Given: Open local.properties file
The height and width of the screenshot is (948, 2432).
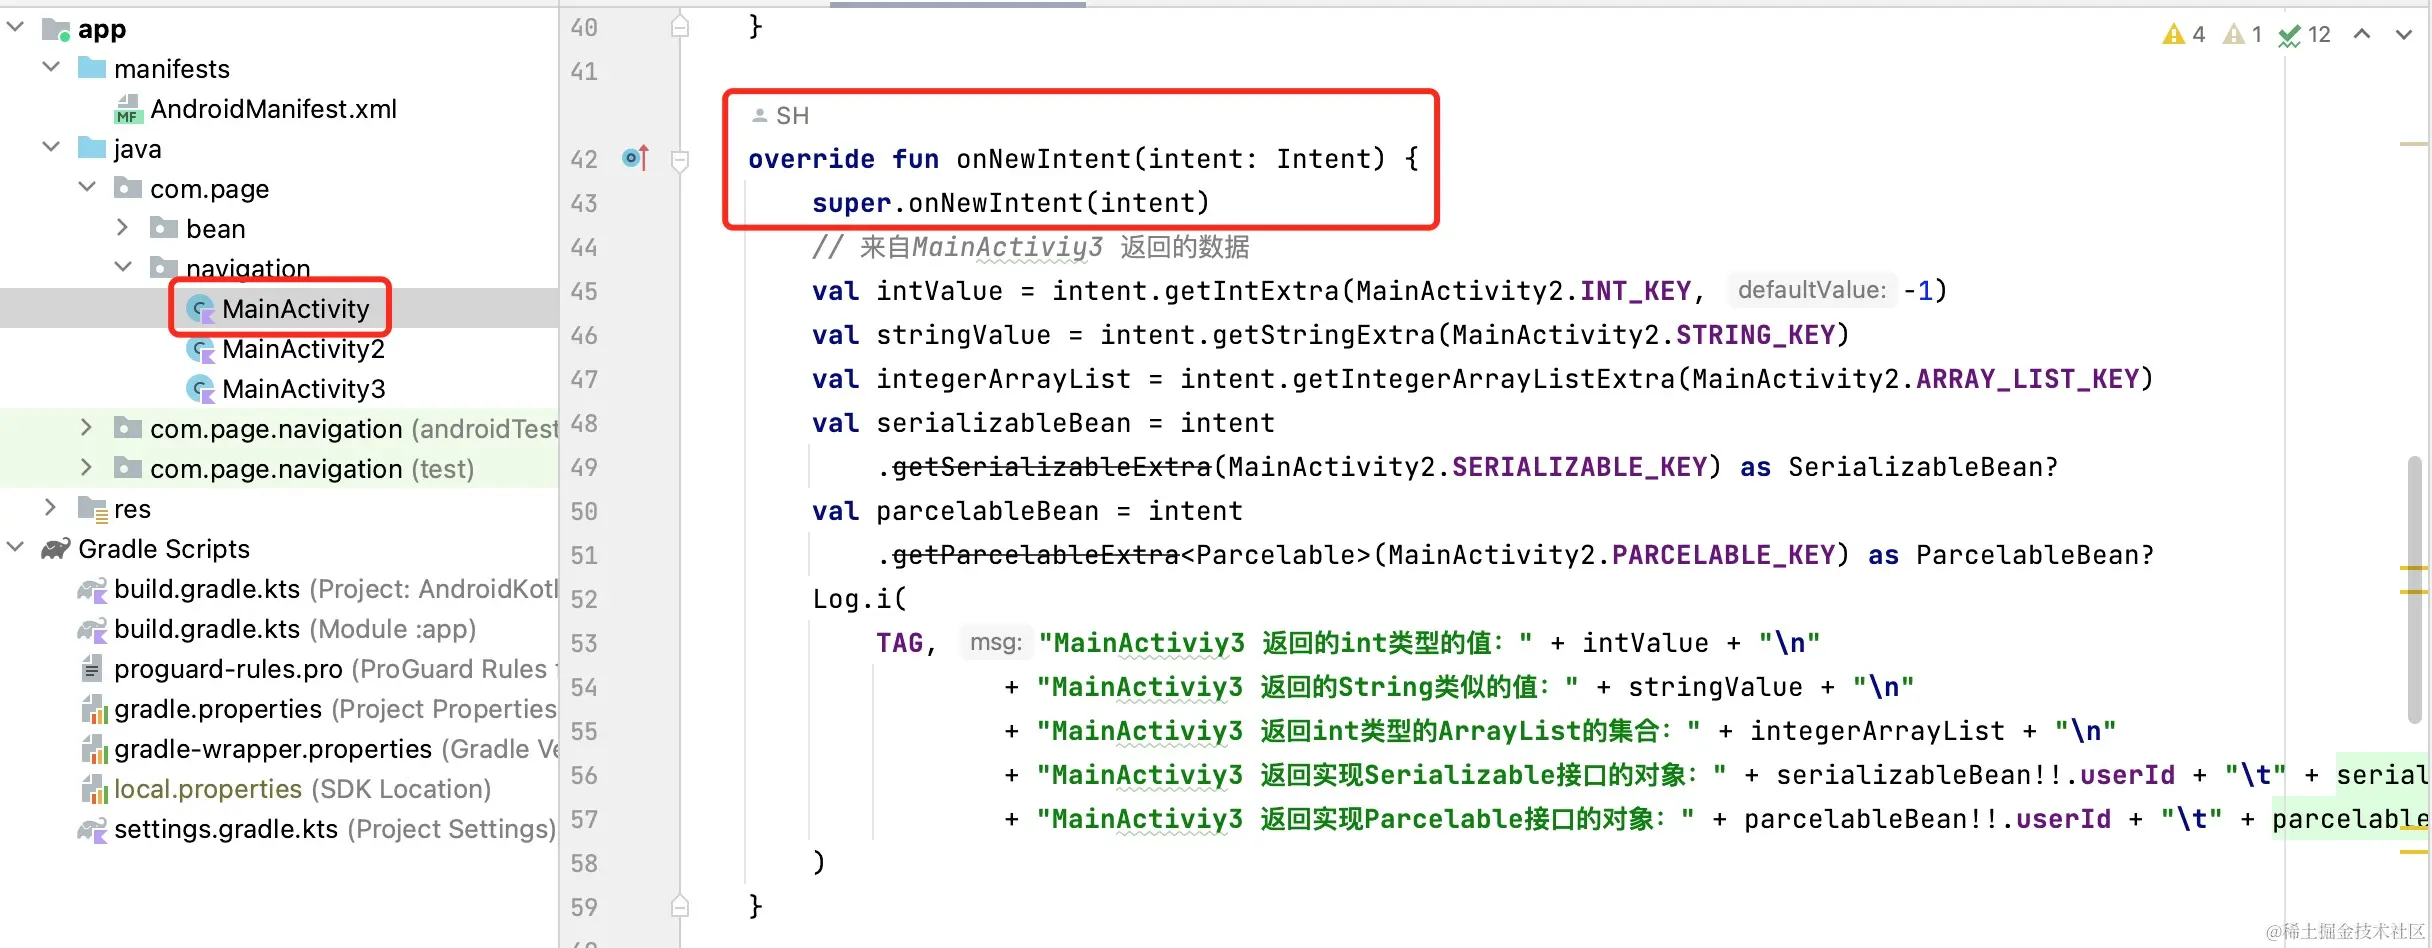Looking at the screenshot, I should tap(302, 788).
